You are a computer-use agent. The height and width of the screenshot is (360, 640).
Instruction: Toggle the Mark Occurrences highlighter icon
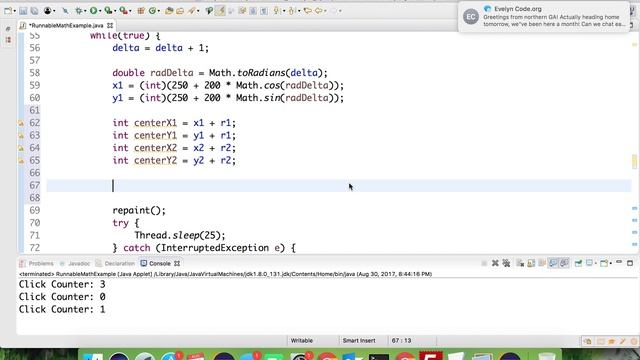pos(220,11)
